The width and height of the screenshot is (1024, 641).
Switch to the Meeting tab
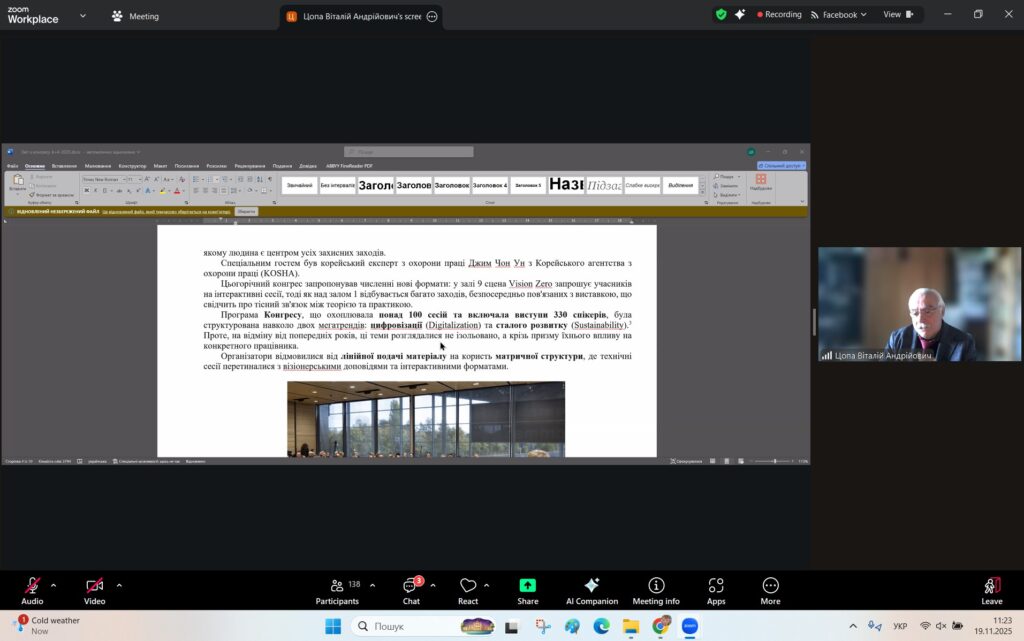135,16
